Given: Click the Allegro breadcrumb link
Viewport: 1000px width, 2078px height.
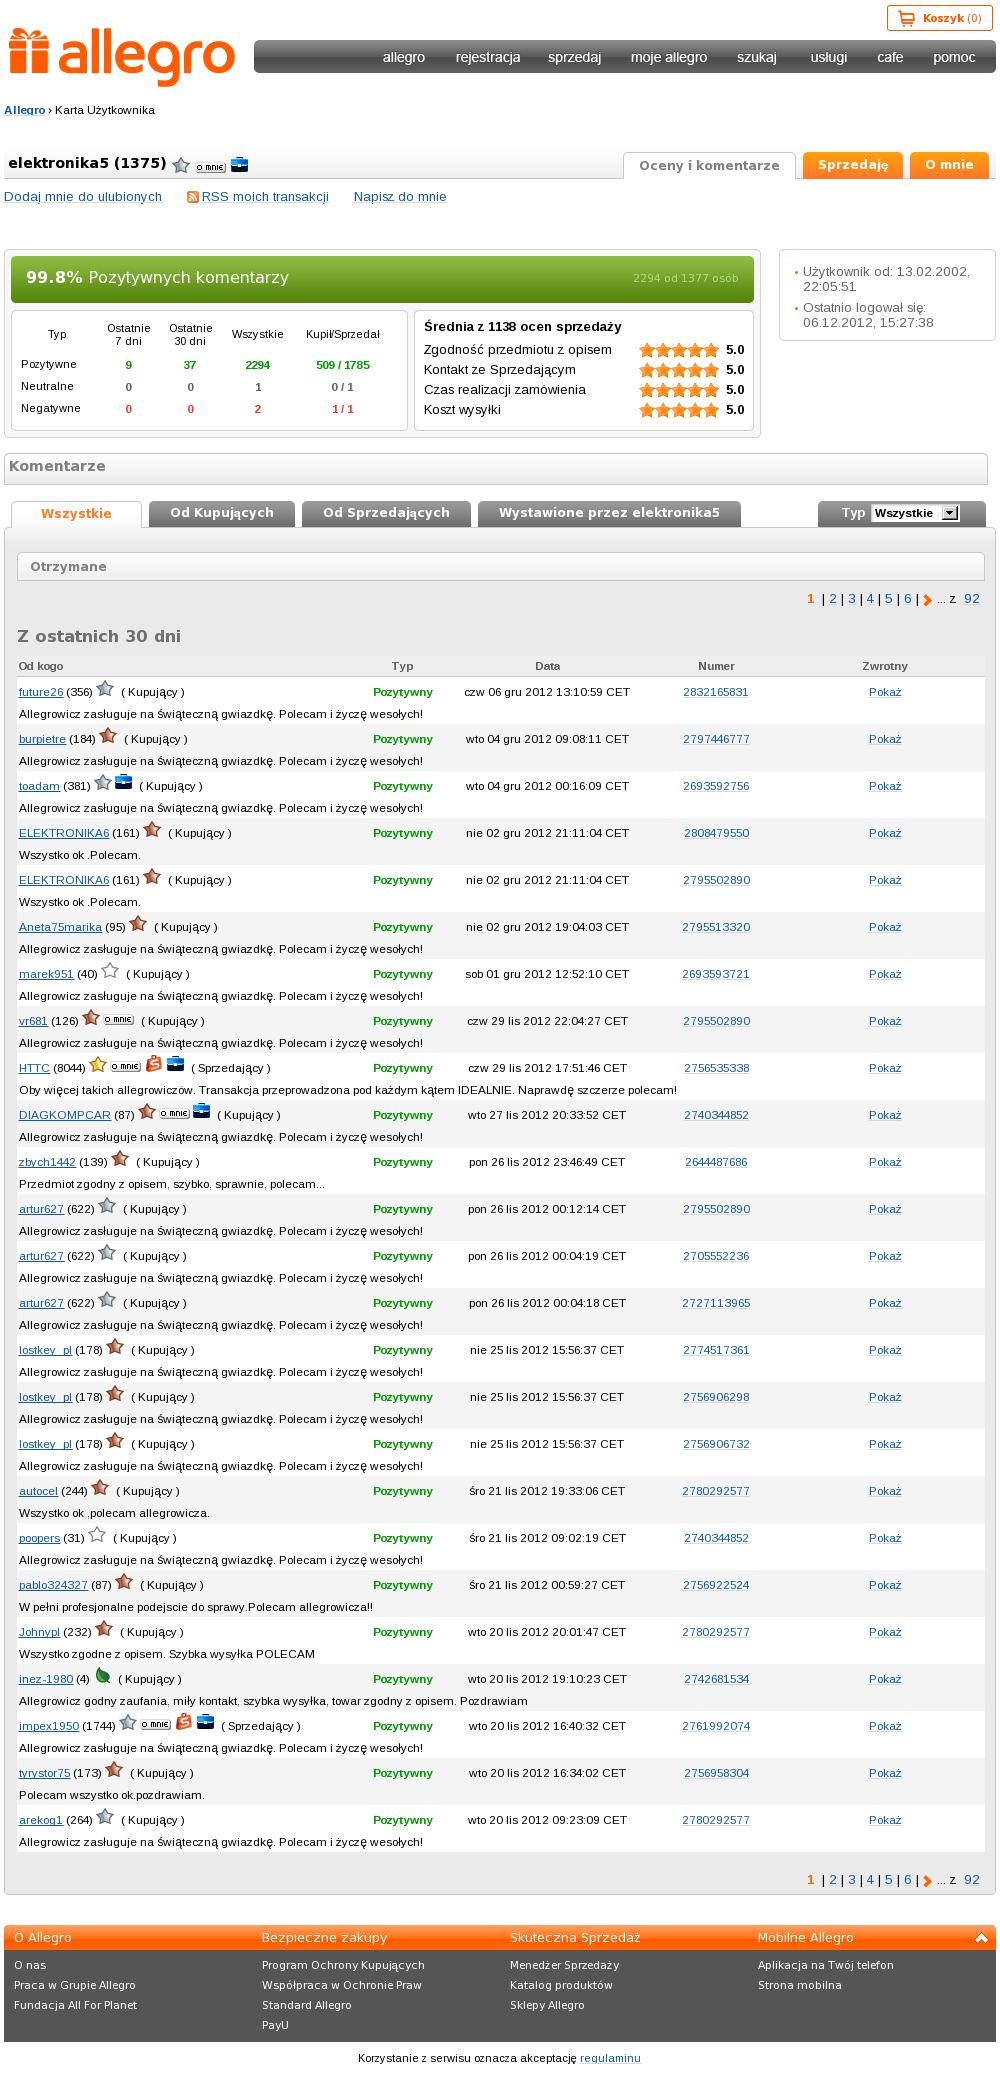Looking at the screenshot, I should click(x=24, y=110).
